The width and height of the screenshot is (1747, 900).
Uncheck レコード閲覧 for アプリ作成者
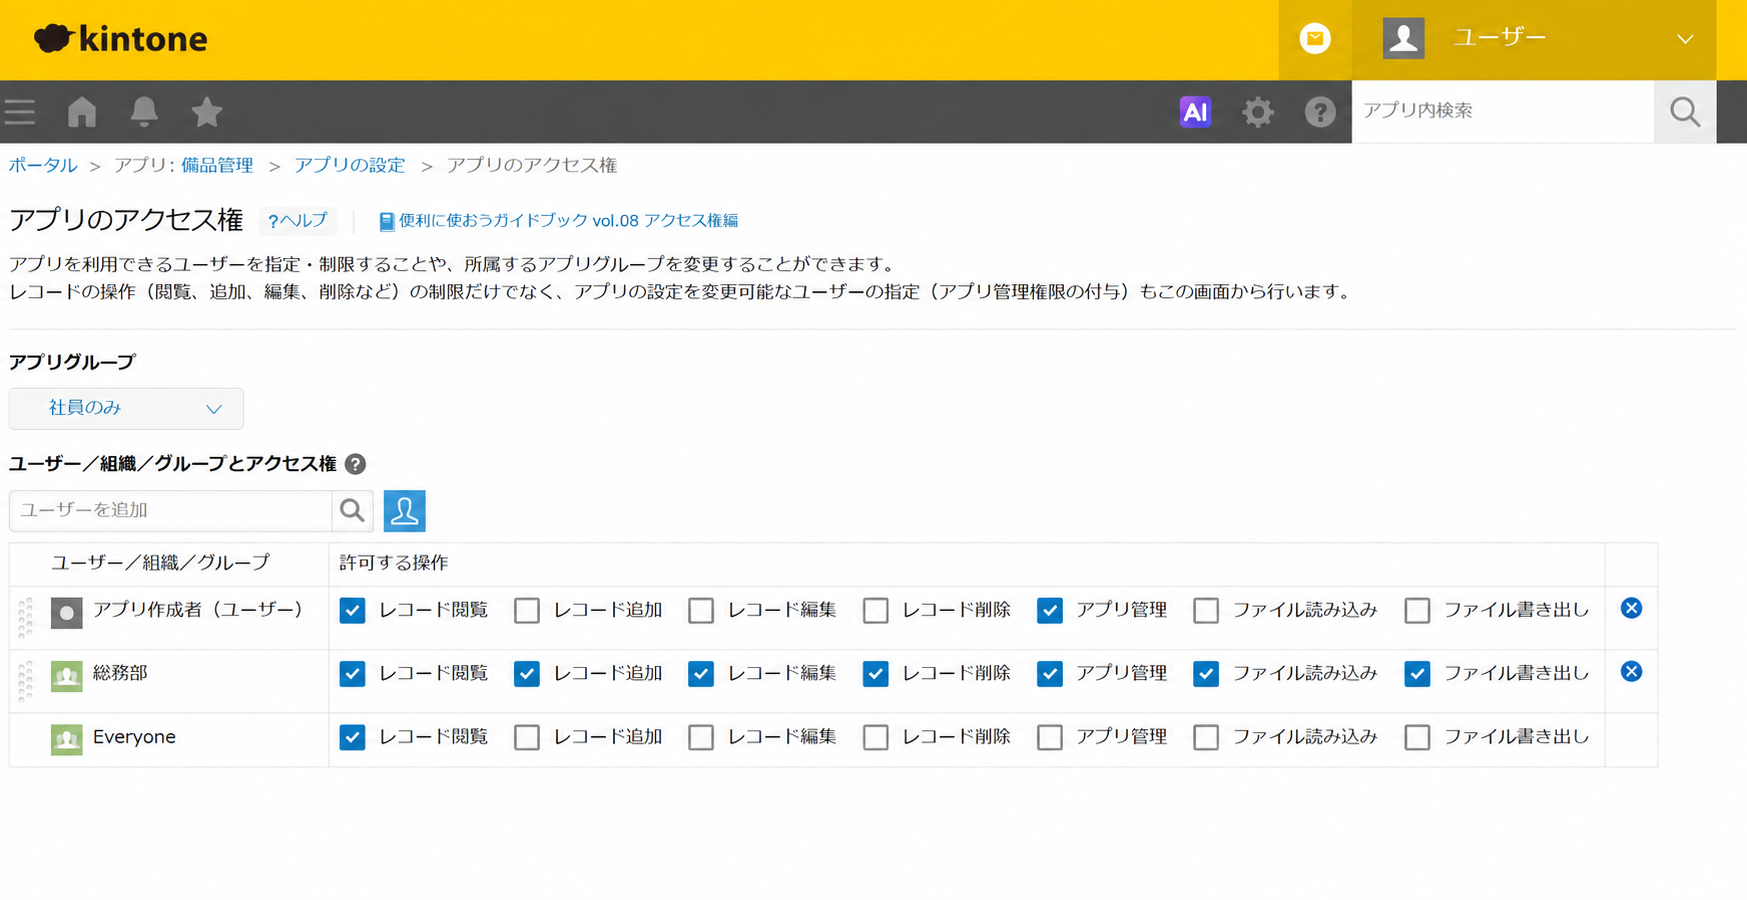coord(352,611)
